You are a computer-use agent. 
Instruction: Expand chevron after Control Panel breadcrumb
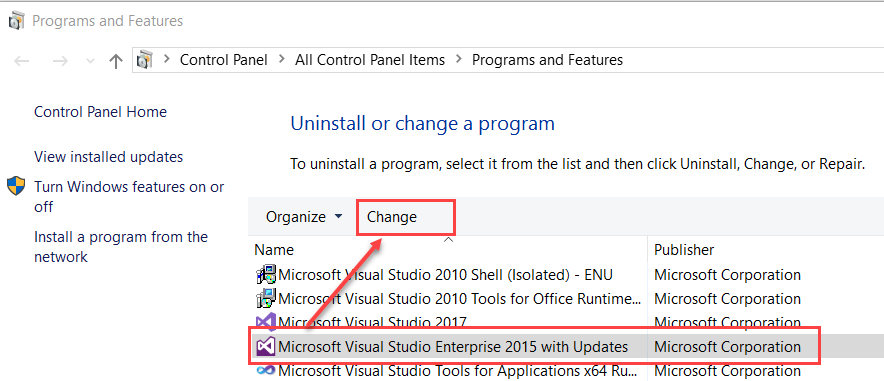(281, 60)
